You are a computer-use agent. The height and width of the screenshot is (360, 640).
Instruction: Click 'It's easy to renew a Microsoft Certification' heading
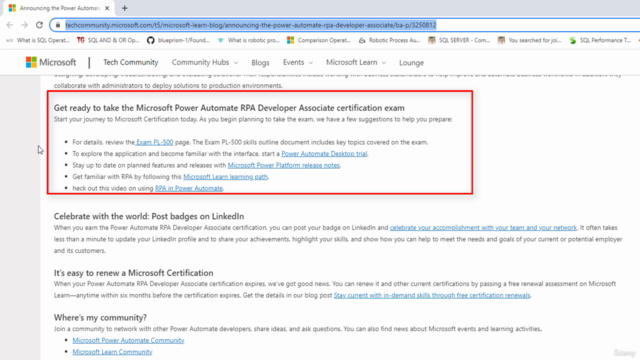click(x=133, y=273)
